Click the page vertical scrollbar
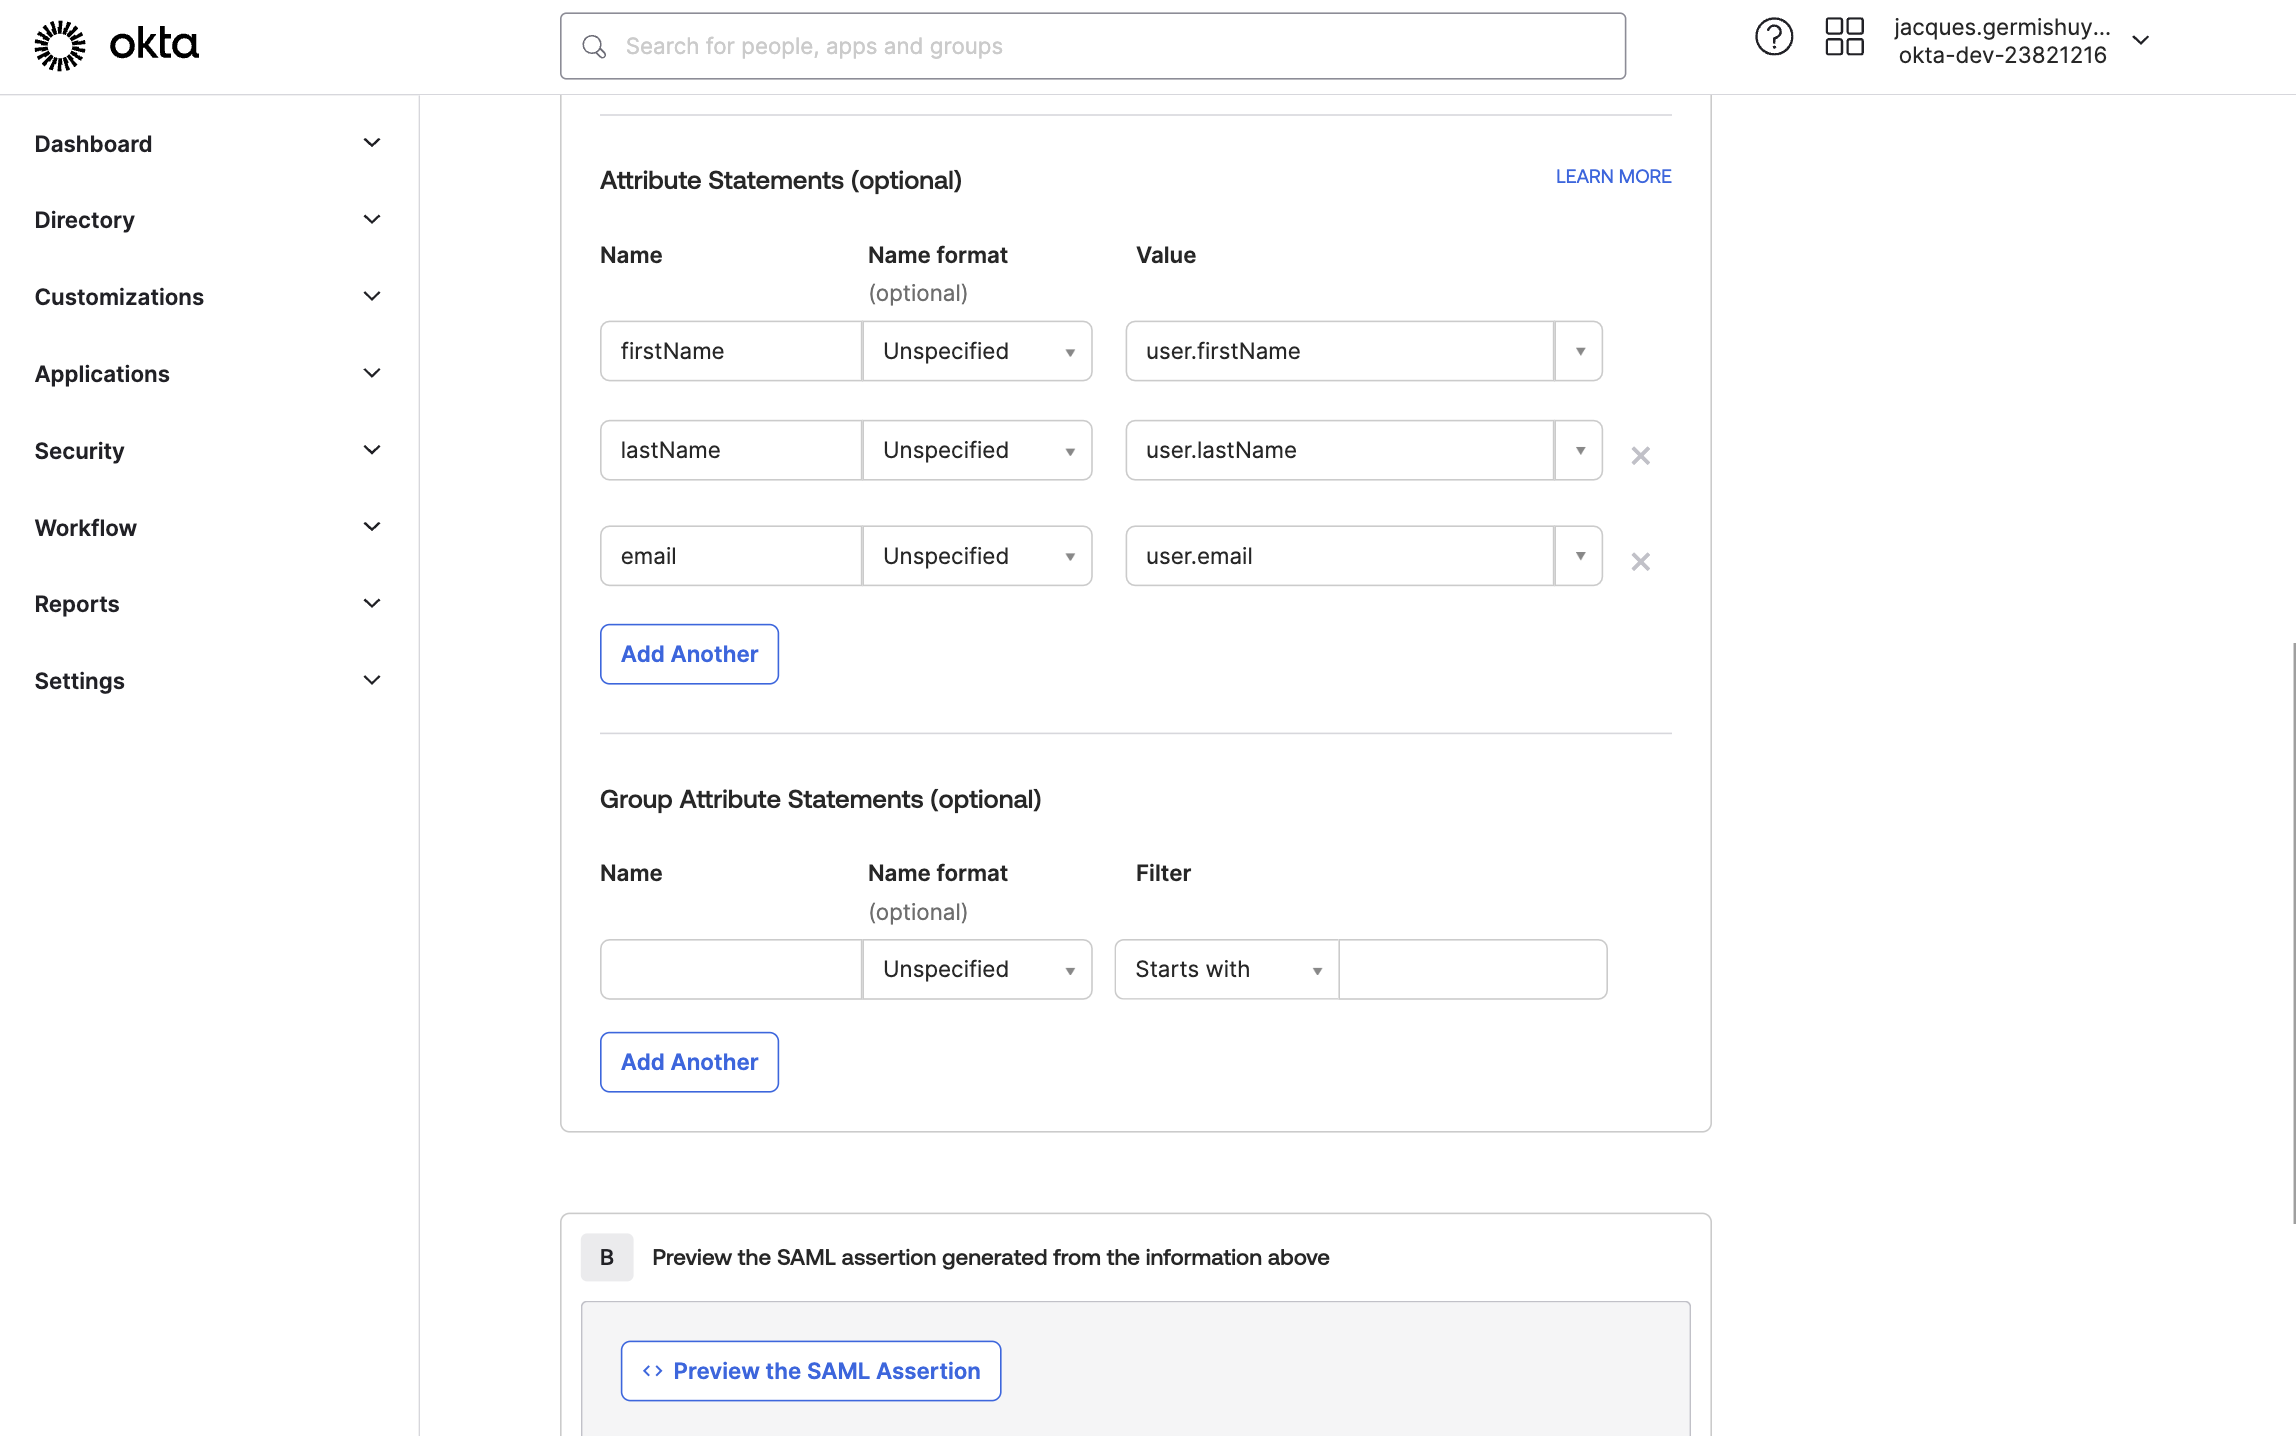2296x1436 pixels. [2292, 932]
